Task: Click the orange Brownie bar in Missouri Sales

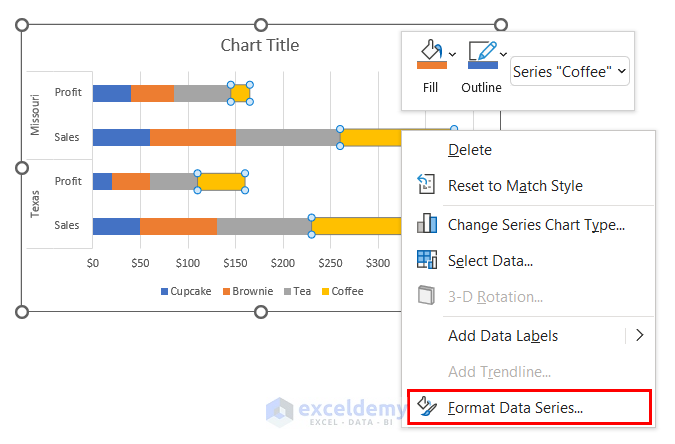Action: (x=192, y=137)
